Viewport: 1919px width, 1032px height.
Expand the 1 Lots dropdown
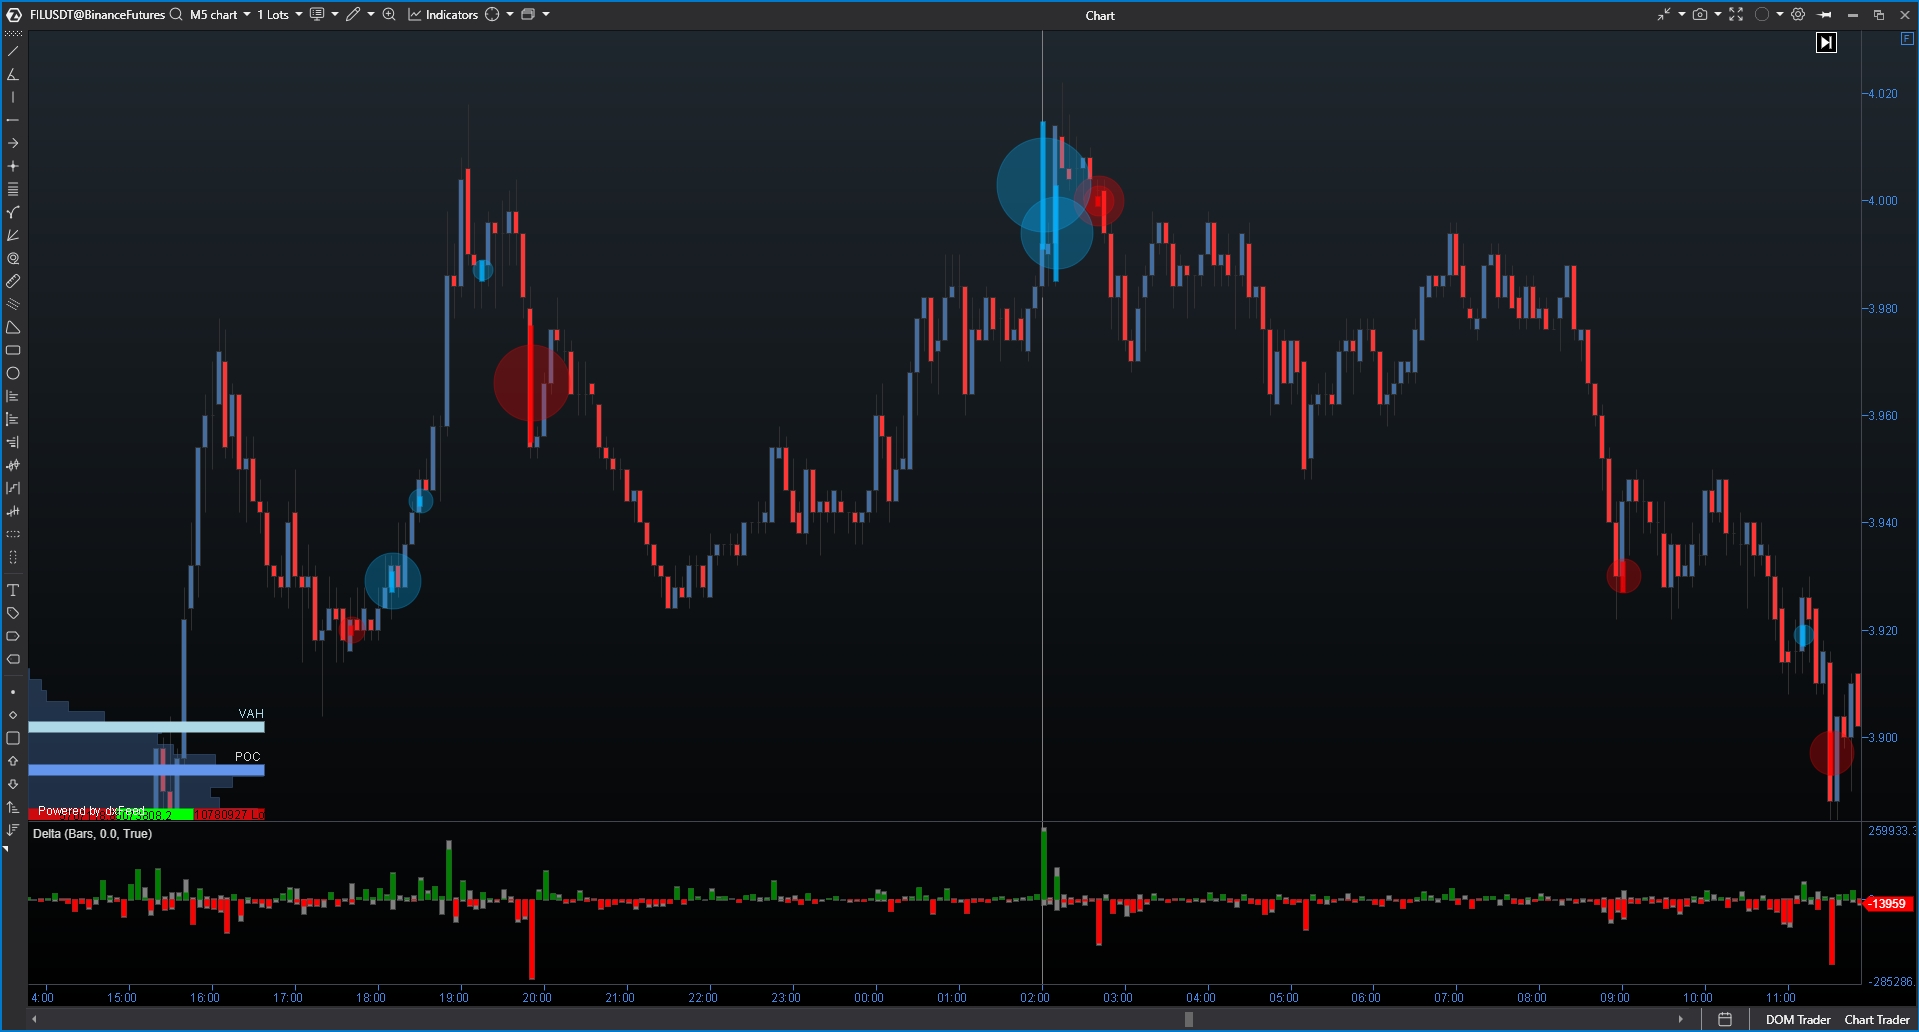280,15
